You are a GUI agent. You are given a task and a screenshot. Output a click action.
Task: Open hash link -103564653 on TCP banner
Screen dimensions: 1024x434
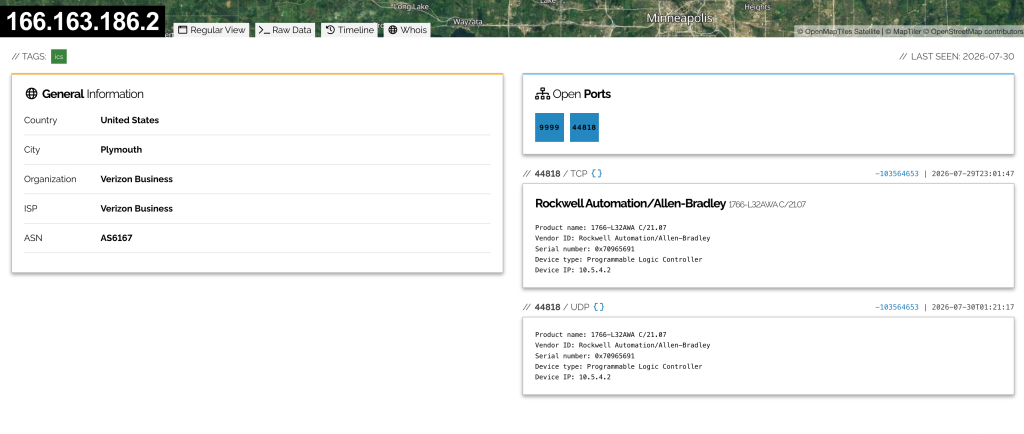(897, 174)
